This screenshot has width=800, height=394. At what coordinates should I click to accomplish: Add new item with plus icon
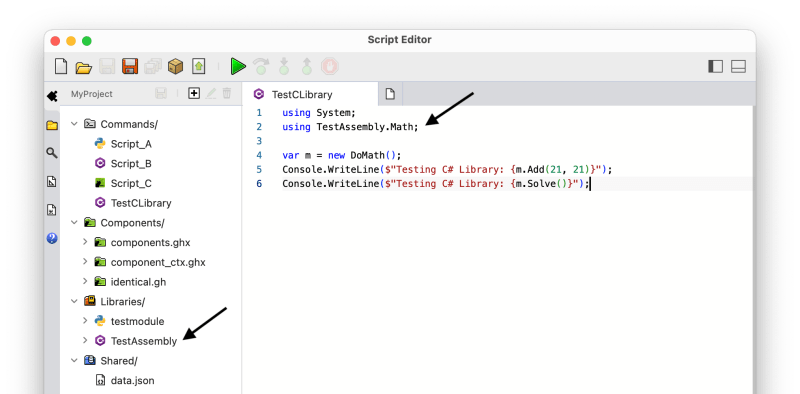(194, 93)
